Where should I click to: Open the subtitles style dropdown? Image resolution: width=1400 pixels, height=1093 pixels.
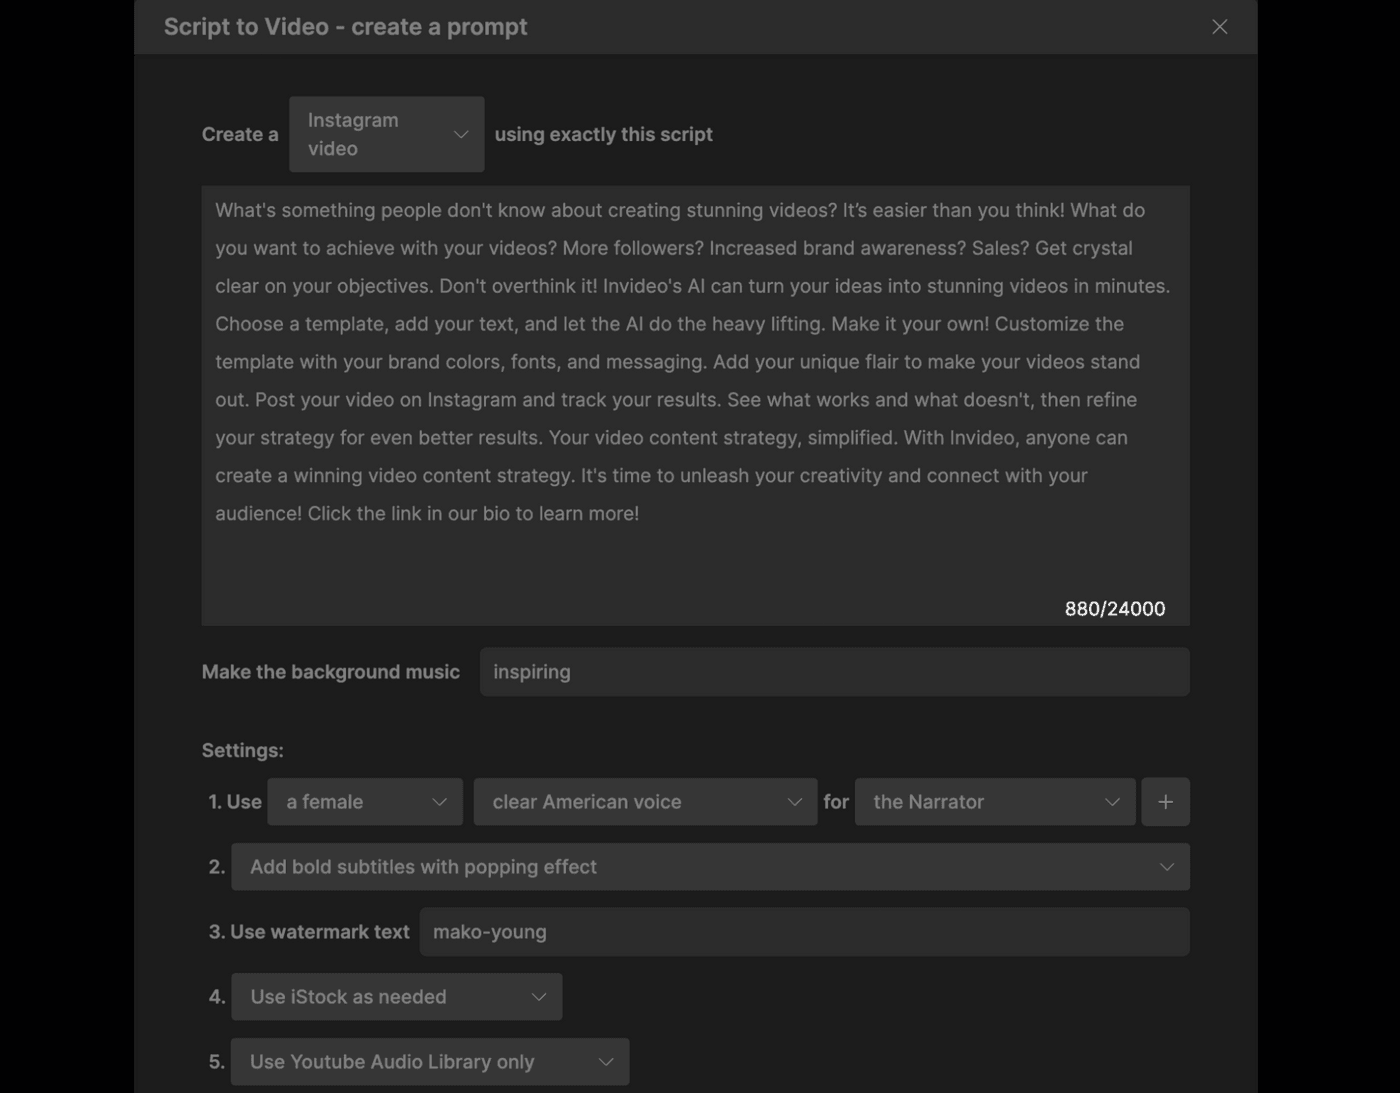pyautogui.click(x=710, y=866)
